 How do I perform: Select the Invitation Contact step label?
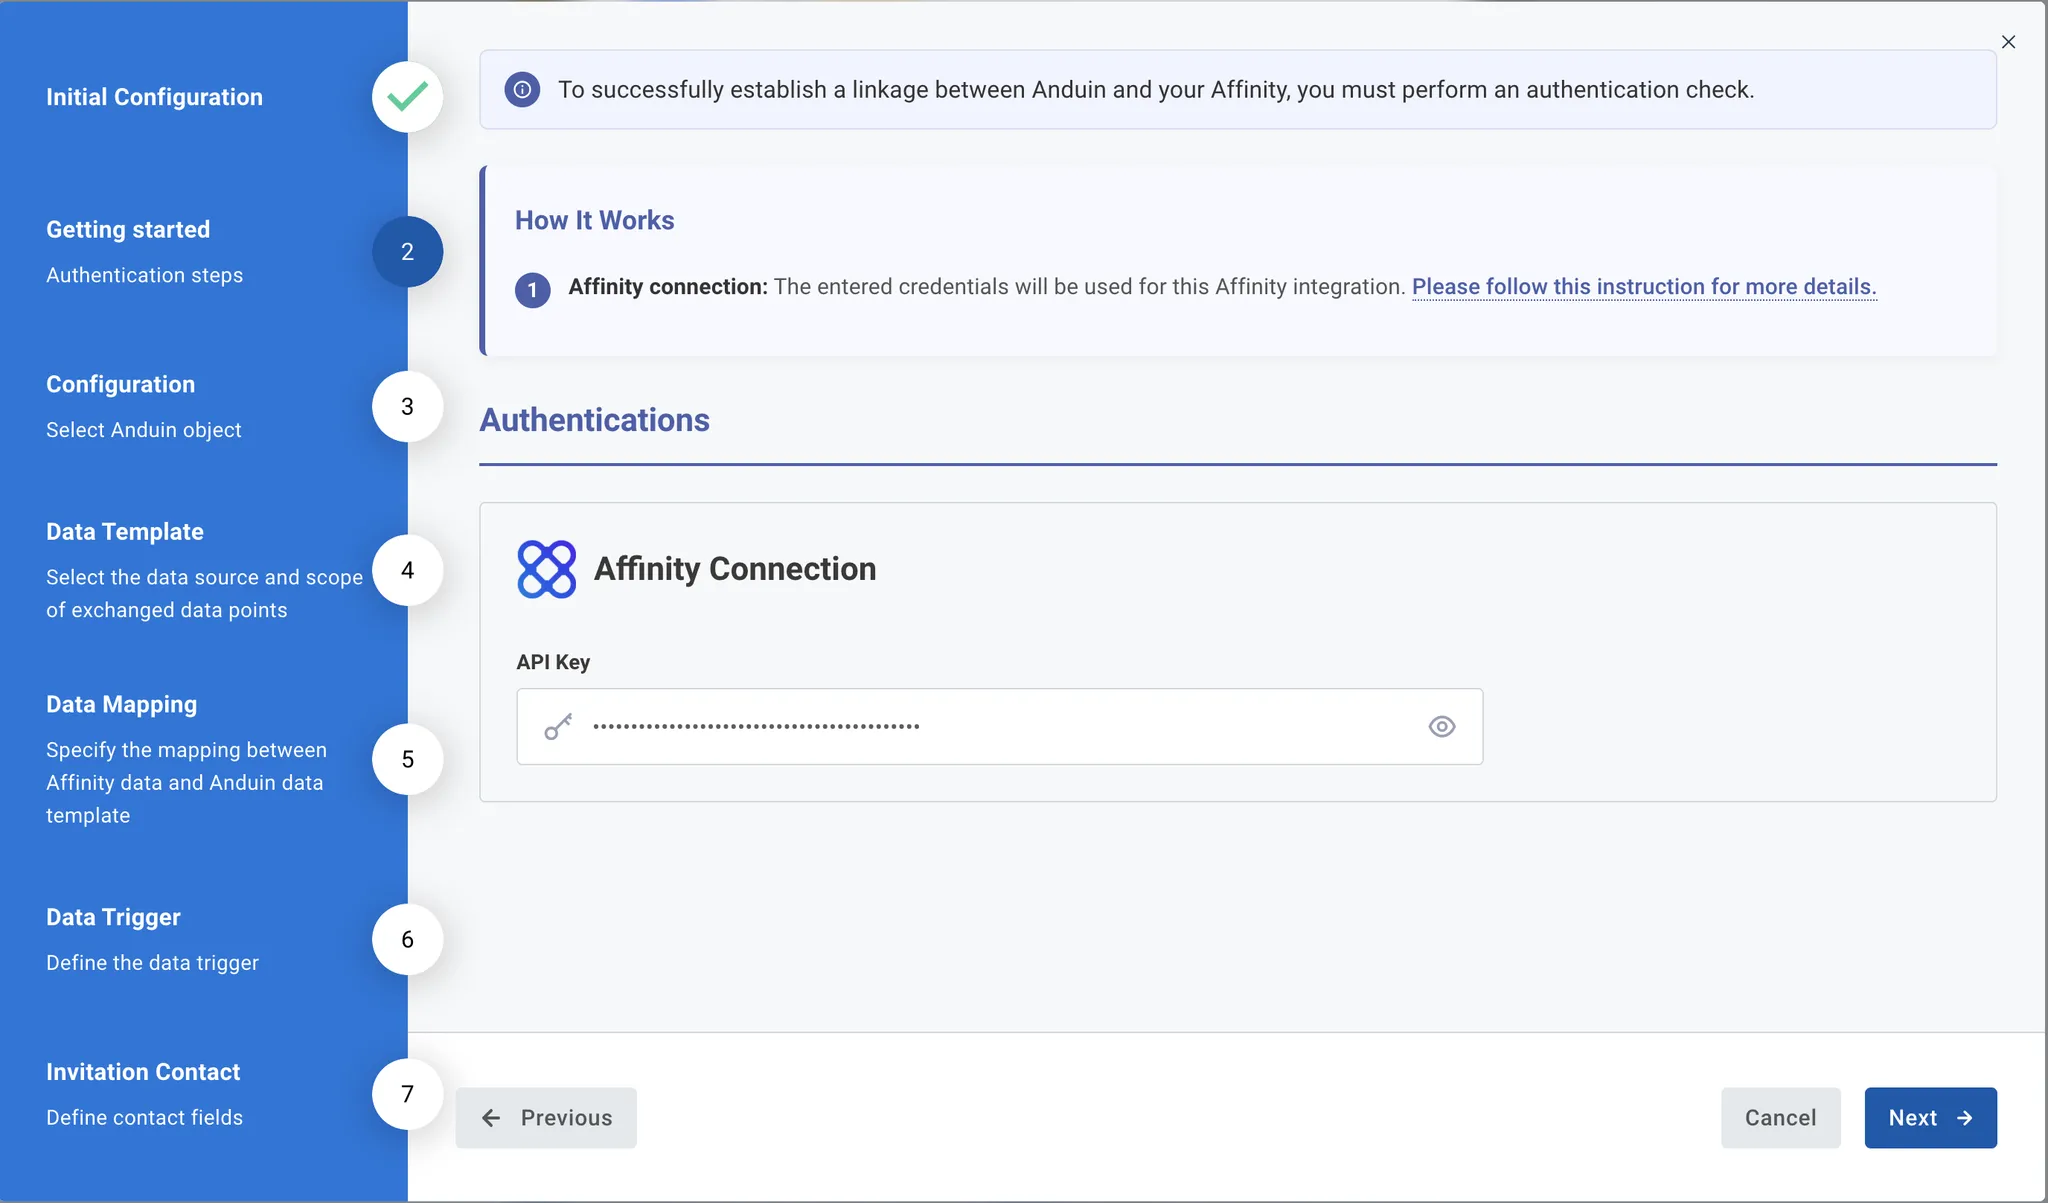click(x=143, y=1072)
